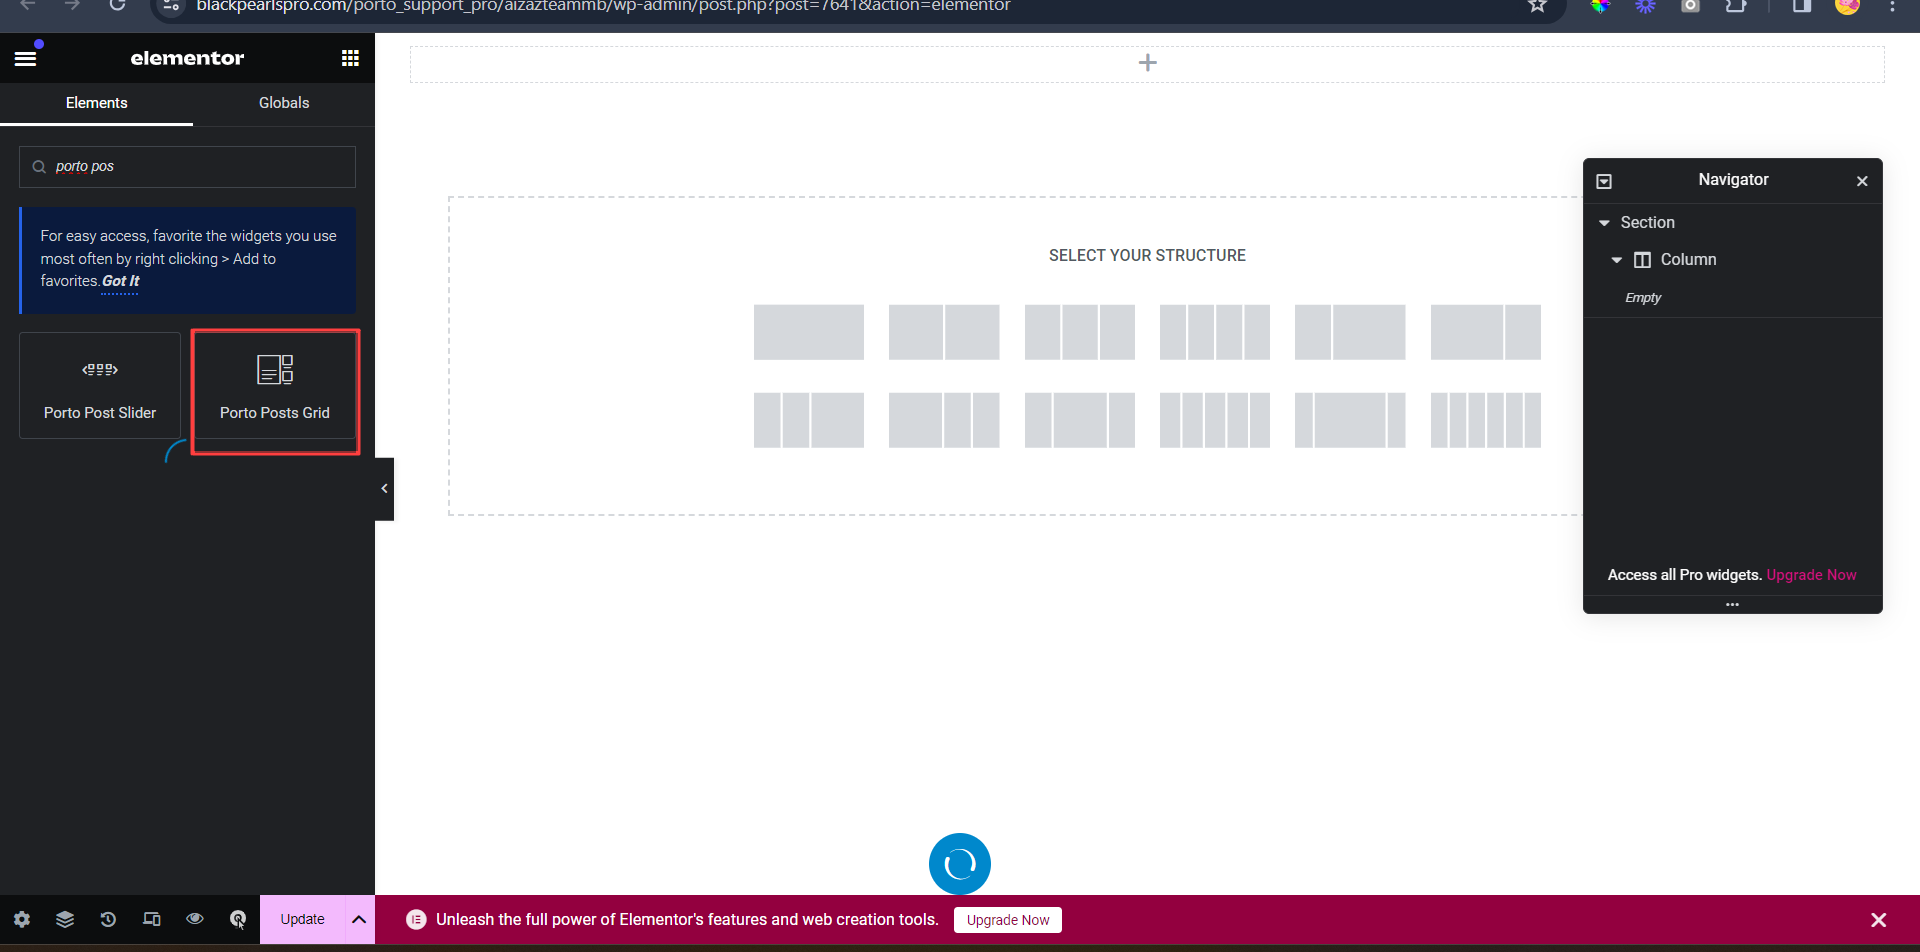
Task: Open Responsive Mode icon
Action: pyautogui.click(x=151, y=919)
